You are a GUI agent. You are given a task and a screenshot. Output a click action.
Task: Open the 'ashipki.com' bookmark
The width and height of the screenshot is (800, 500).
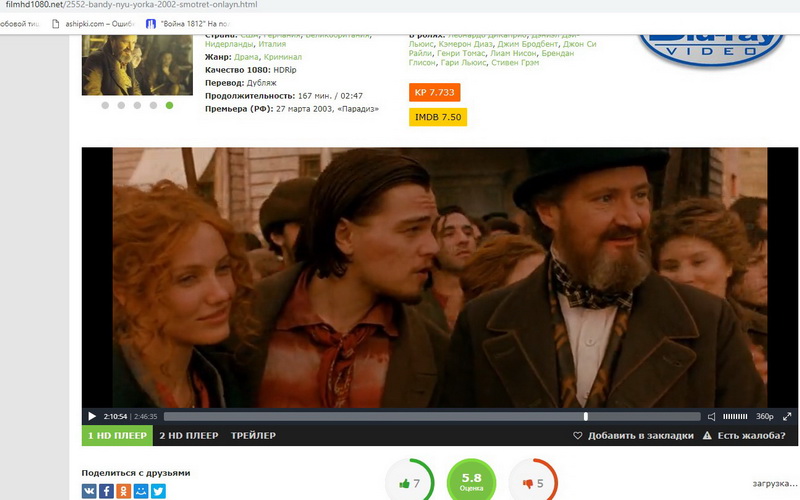click(93, 23)
